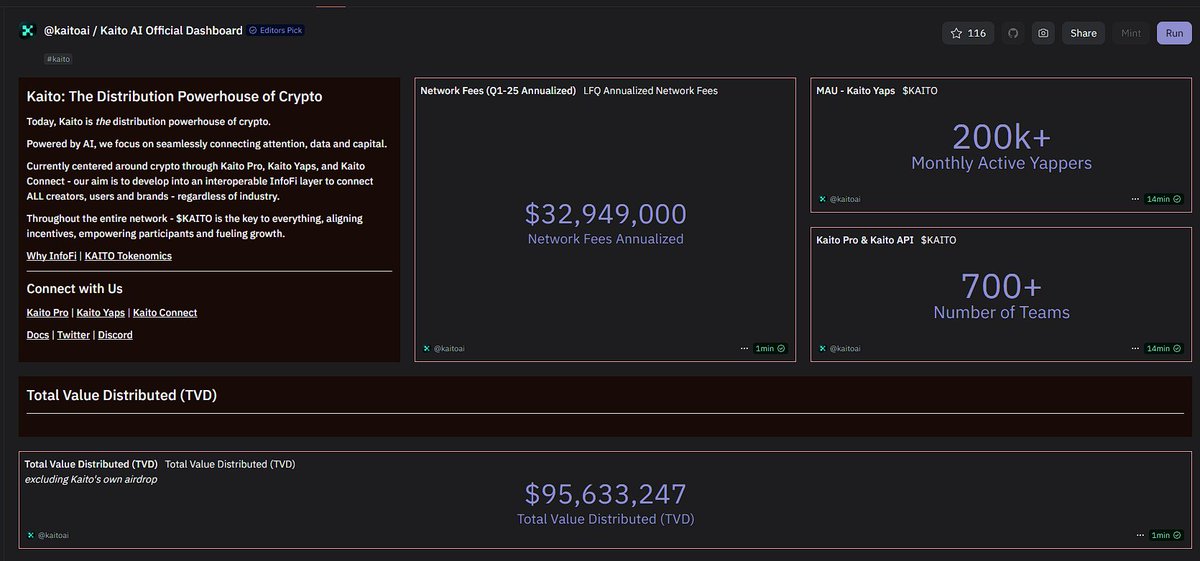Visit the Kaito Connect link
The image size is (1200, 561).
[x=165, y=313]
